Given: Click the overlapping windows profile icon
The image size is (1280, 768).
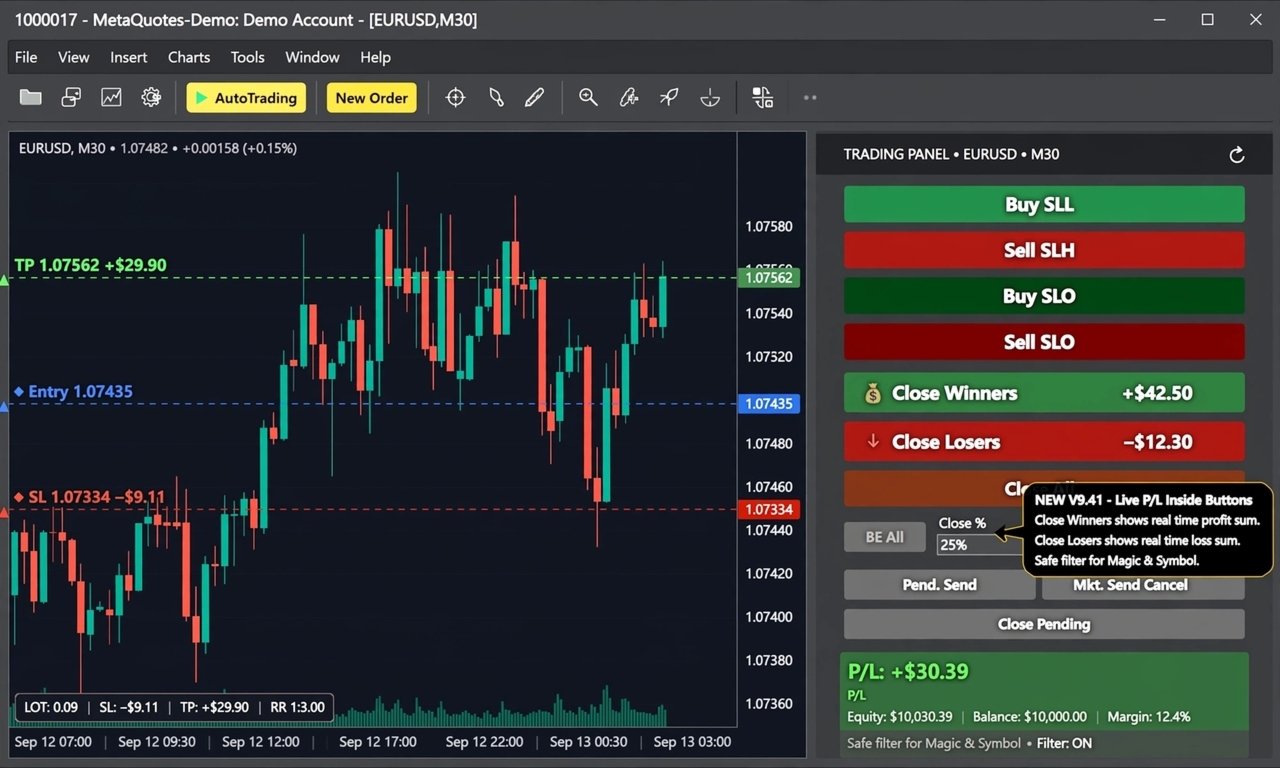Looking at the screenshot, I should tap(71, 97).
